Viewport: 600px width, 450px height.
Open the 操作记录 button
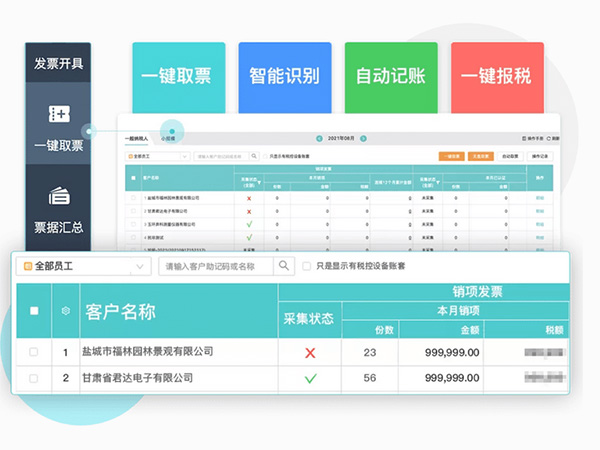pyautogui.click(x=540, y=156)
